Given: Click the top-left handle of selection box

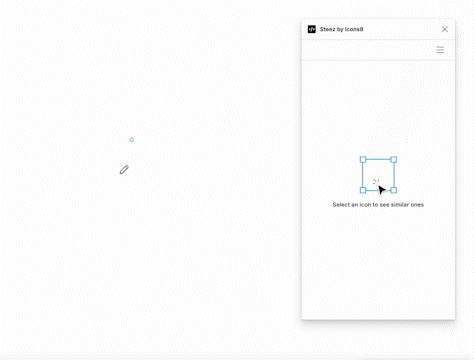Looking at the screenshot, I should pos(363,160).
